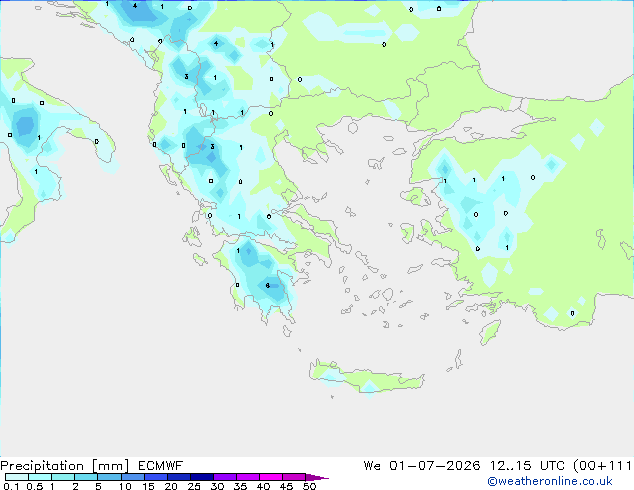Click the '6' precipitation value over the Peloponnese

[268, 285]
